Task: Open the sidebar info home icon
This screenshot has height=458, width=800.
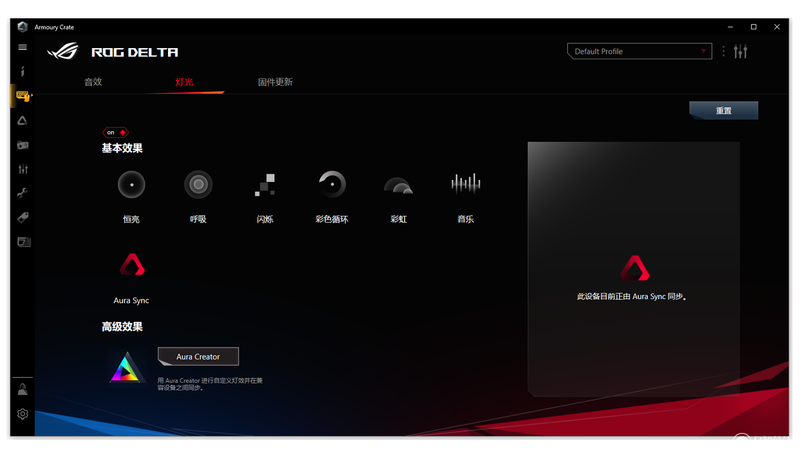Action: pyautogui.click(x=22, y=71)
